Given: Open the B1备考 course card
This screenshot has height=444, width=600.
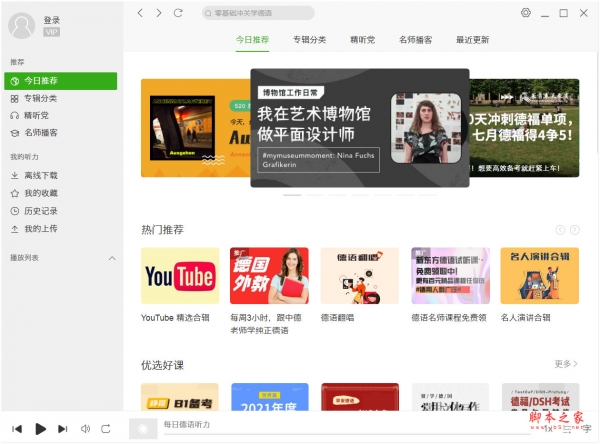Looking at the screenshot, I should click(x=180, y=397).
